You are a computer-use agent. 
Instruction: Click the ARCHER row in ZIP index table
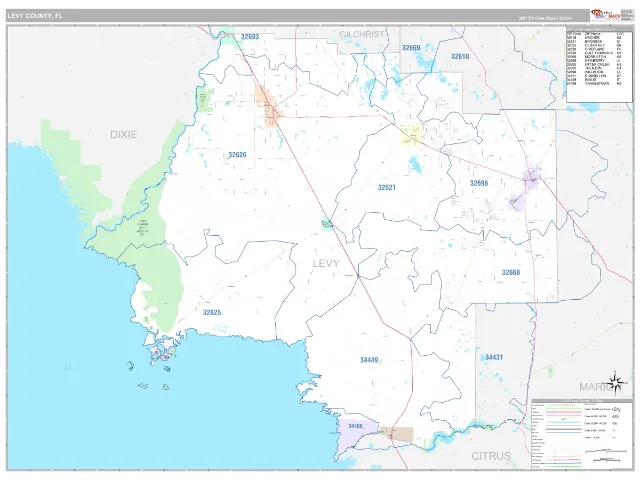tap(595, 38)
